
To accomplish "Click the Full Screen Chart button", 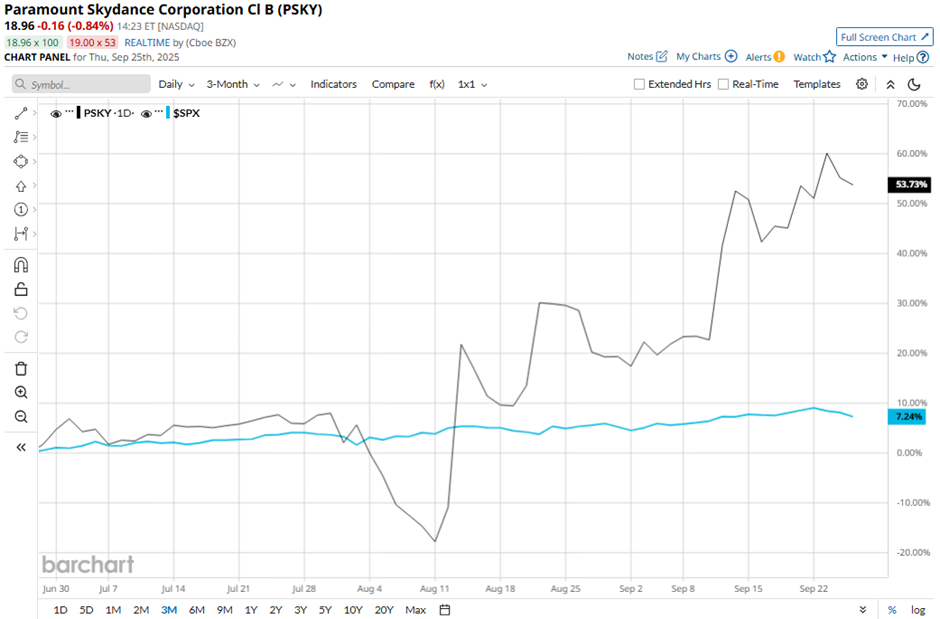I will pyautogui.click(x=885, y=37).
